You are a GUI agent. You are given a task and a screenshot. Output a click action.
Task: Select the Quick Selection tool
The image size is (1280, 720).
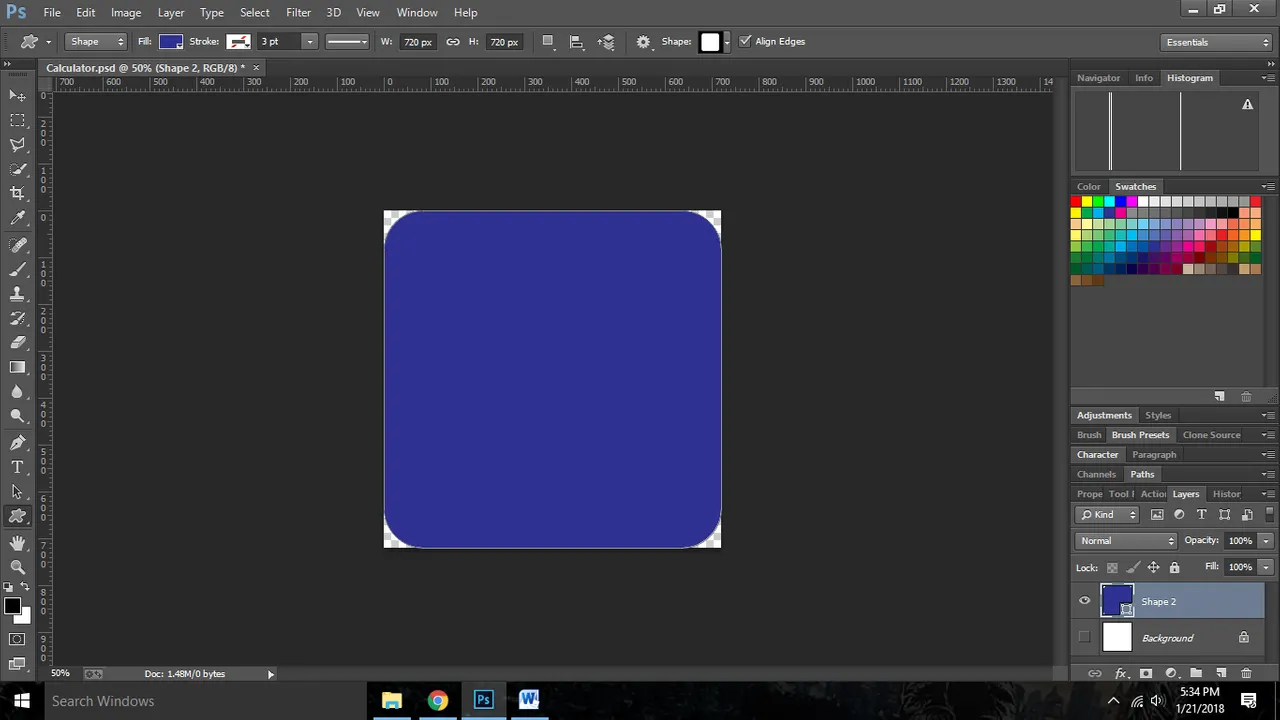(x=17, y=170)
